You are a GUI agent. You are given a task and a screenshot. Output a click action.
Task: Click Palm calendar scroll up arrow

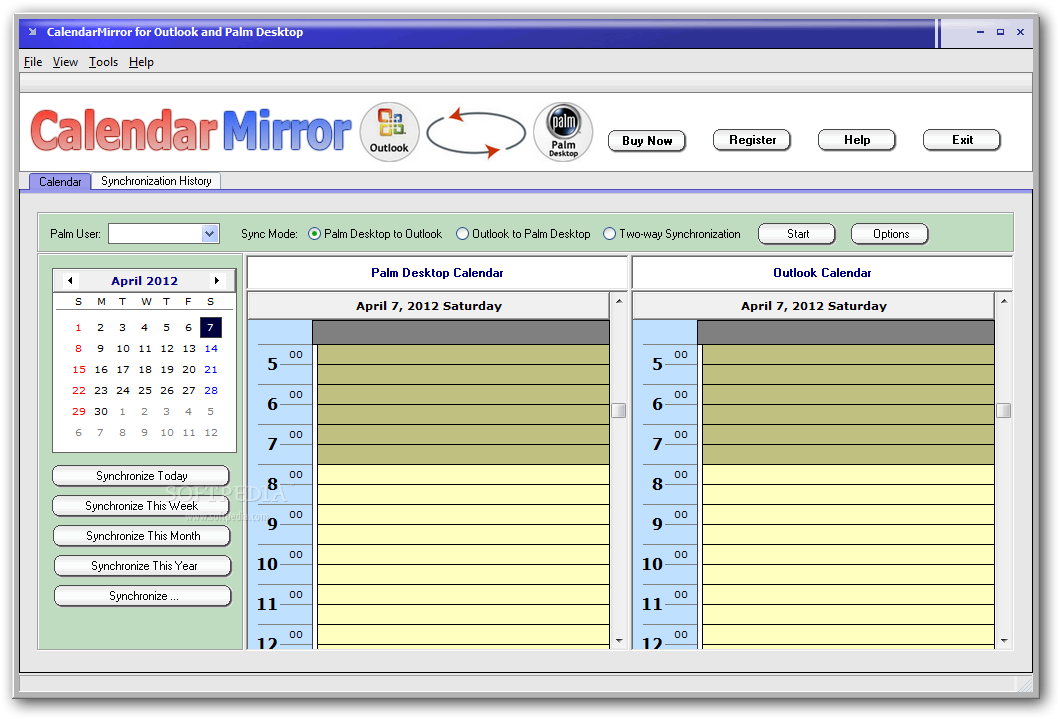tap(619, 301)
